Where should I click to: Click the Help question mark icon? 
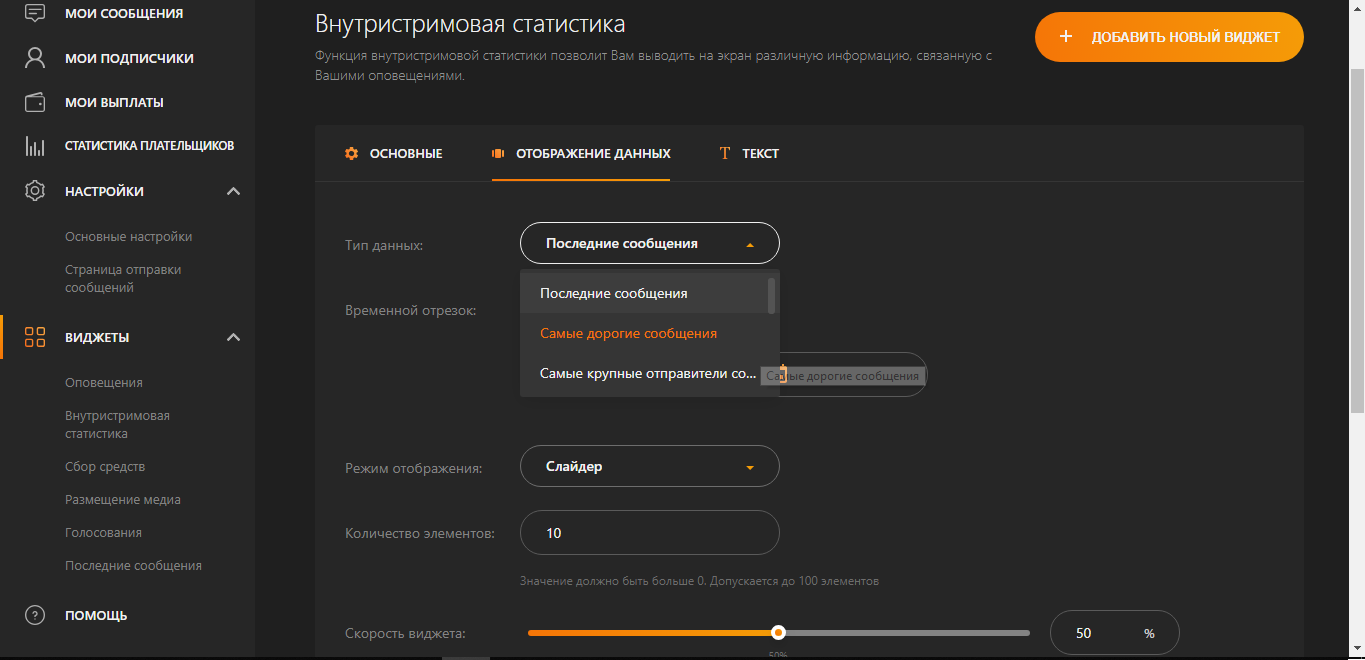(35, 615)
